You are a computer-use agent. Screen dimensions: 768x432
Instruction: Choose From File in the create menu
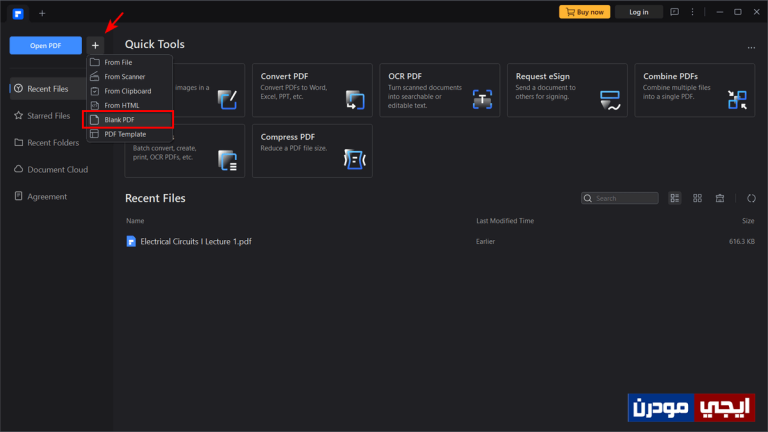129,62
